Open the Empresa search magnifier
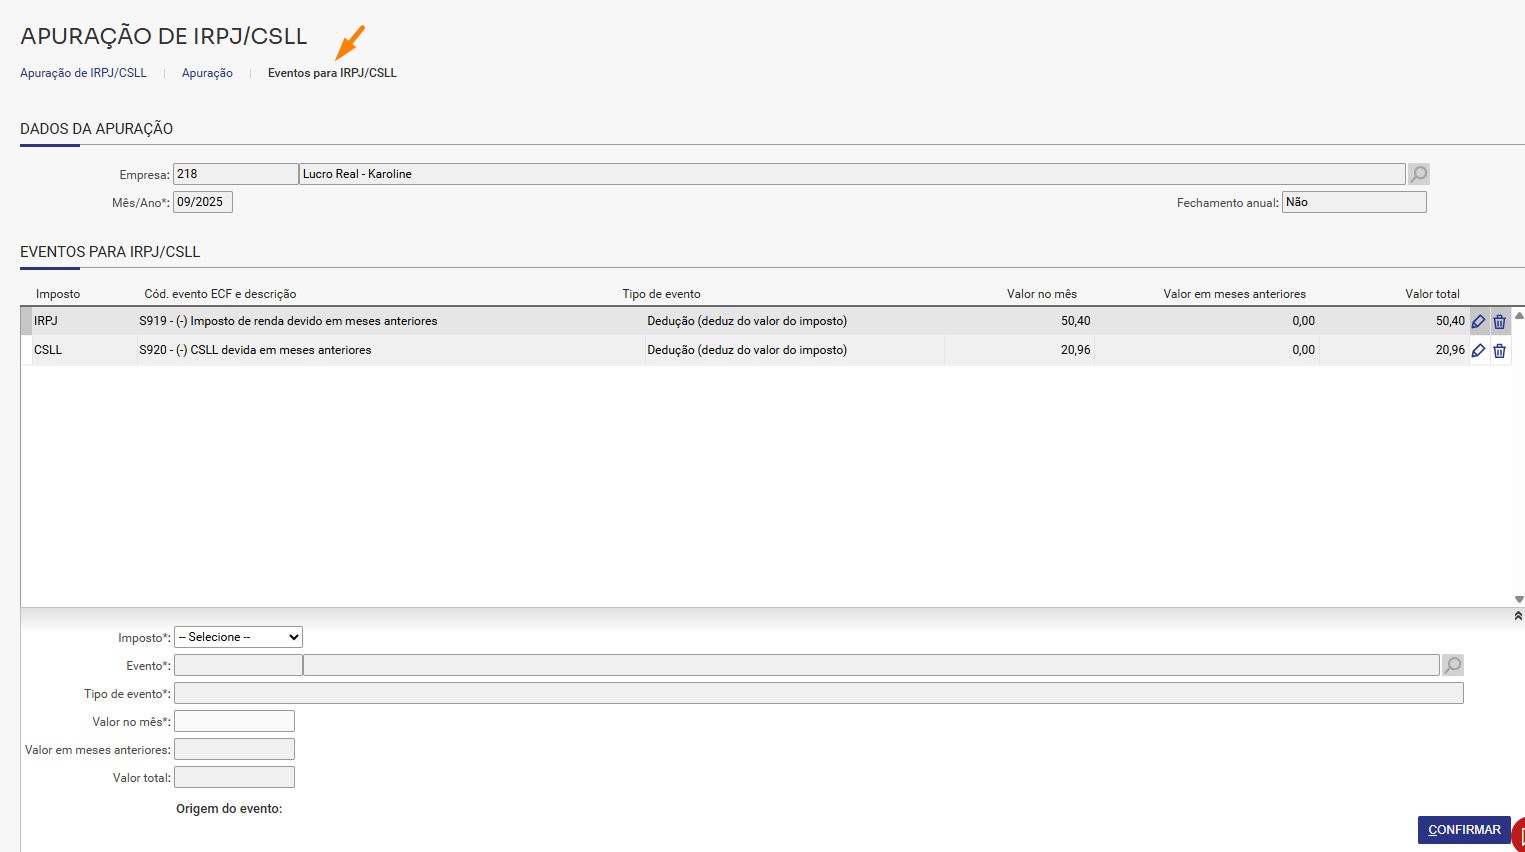 coord(1419,174)
